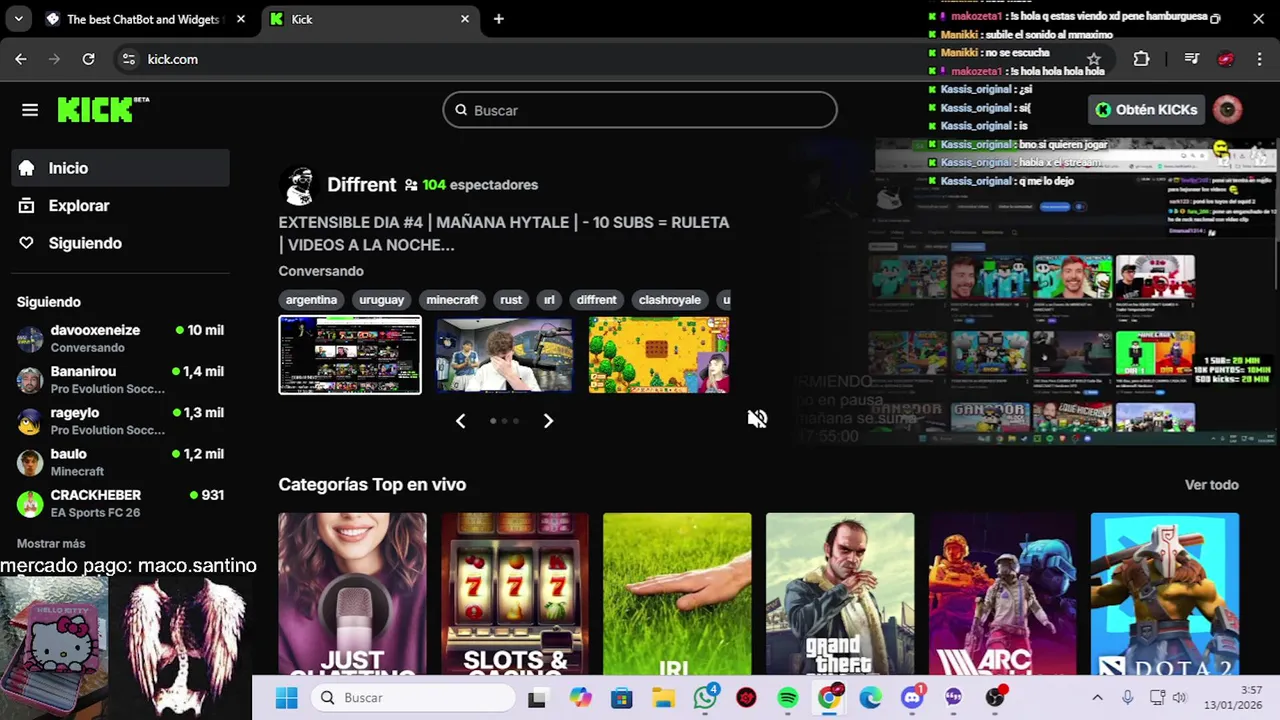Screen dimensions: 1280x720
Task: Click the Obtén KICKs button
Action: pyautogui.click(x=1146, y=110)
